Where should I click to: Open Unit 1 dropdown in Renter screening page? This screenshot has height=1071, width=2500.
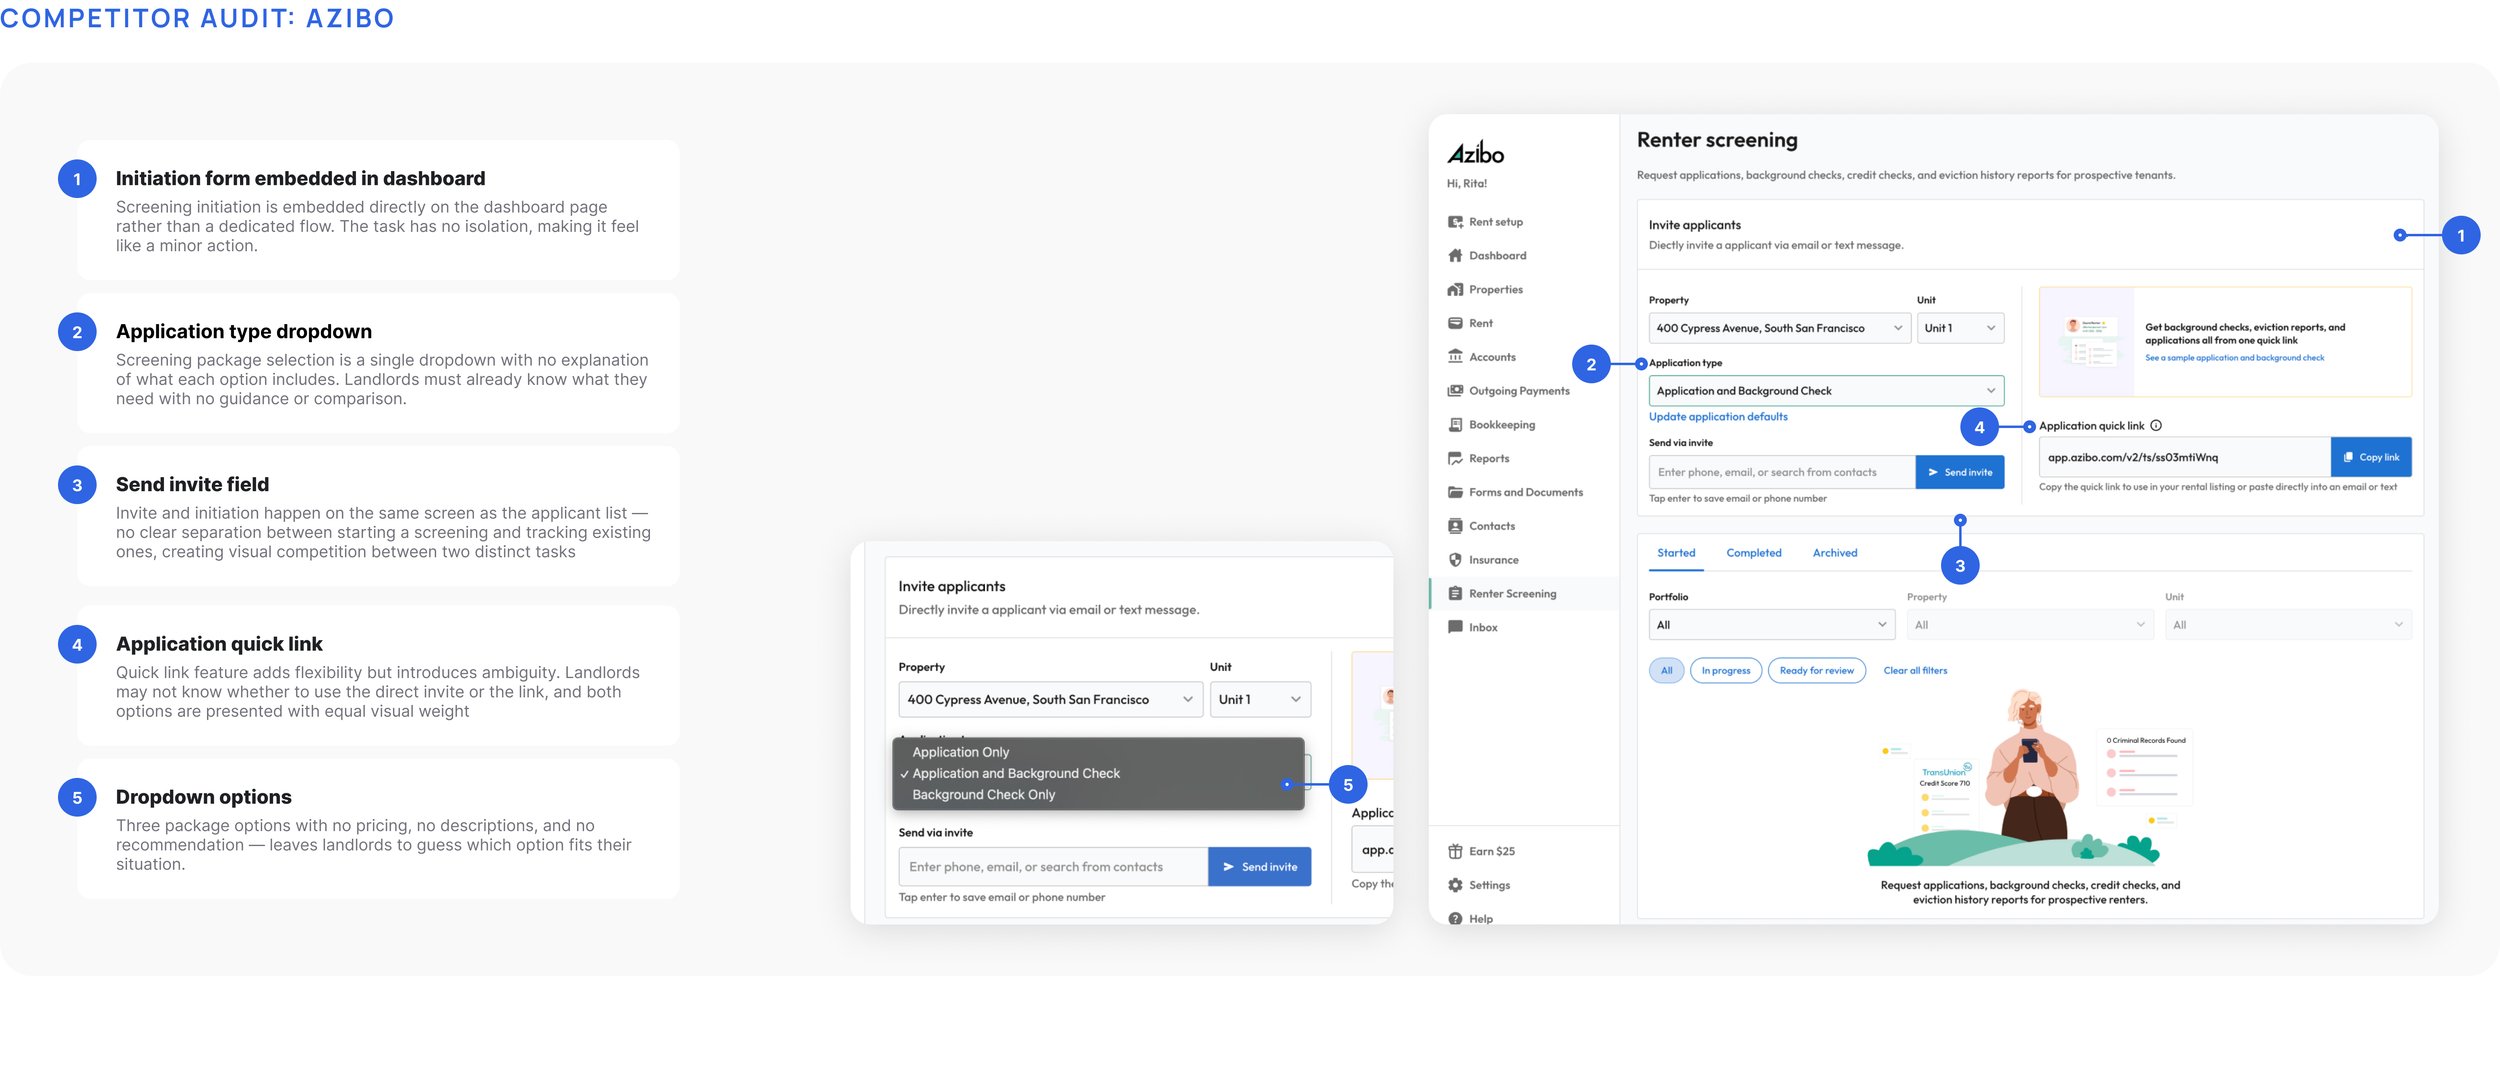pos(1960,328)
